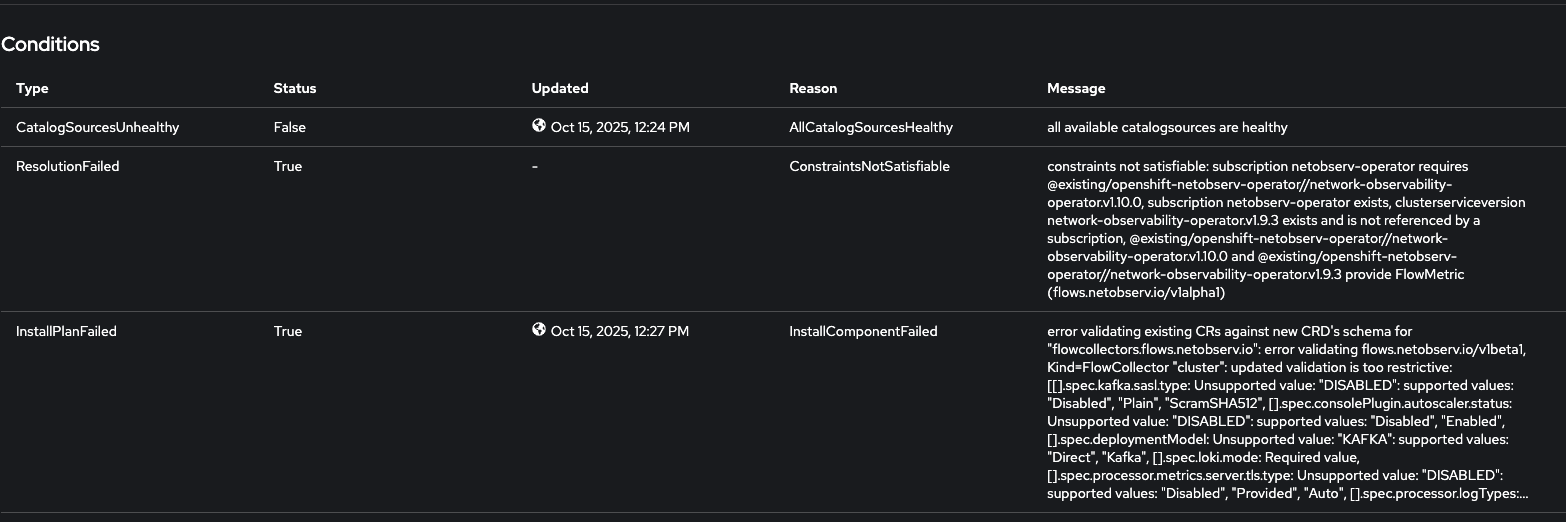Select the Reason column header
This screenshot has height=522, width=1566.
point(813,88)
